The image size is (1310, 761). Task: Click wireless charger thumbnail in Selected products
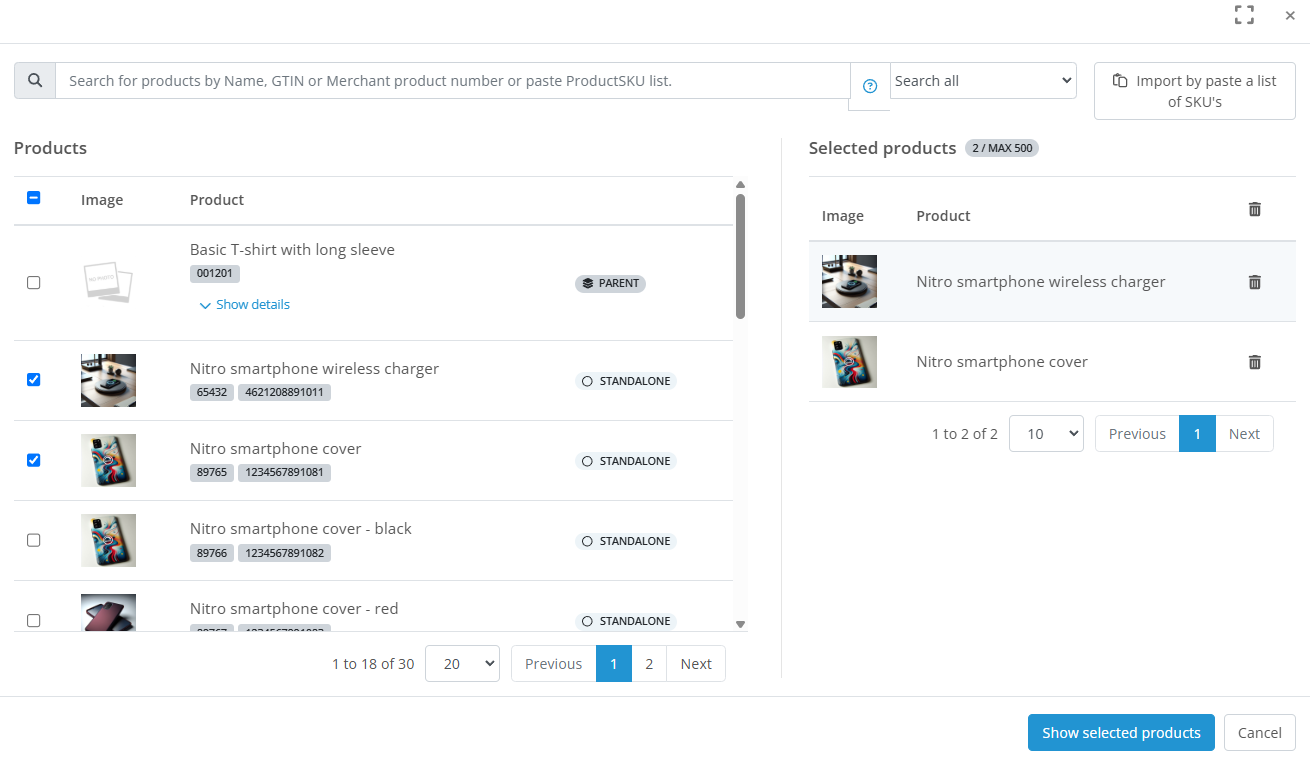pos(849,281)
